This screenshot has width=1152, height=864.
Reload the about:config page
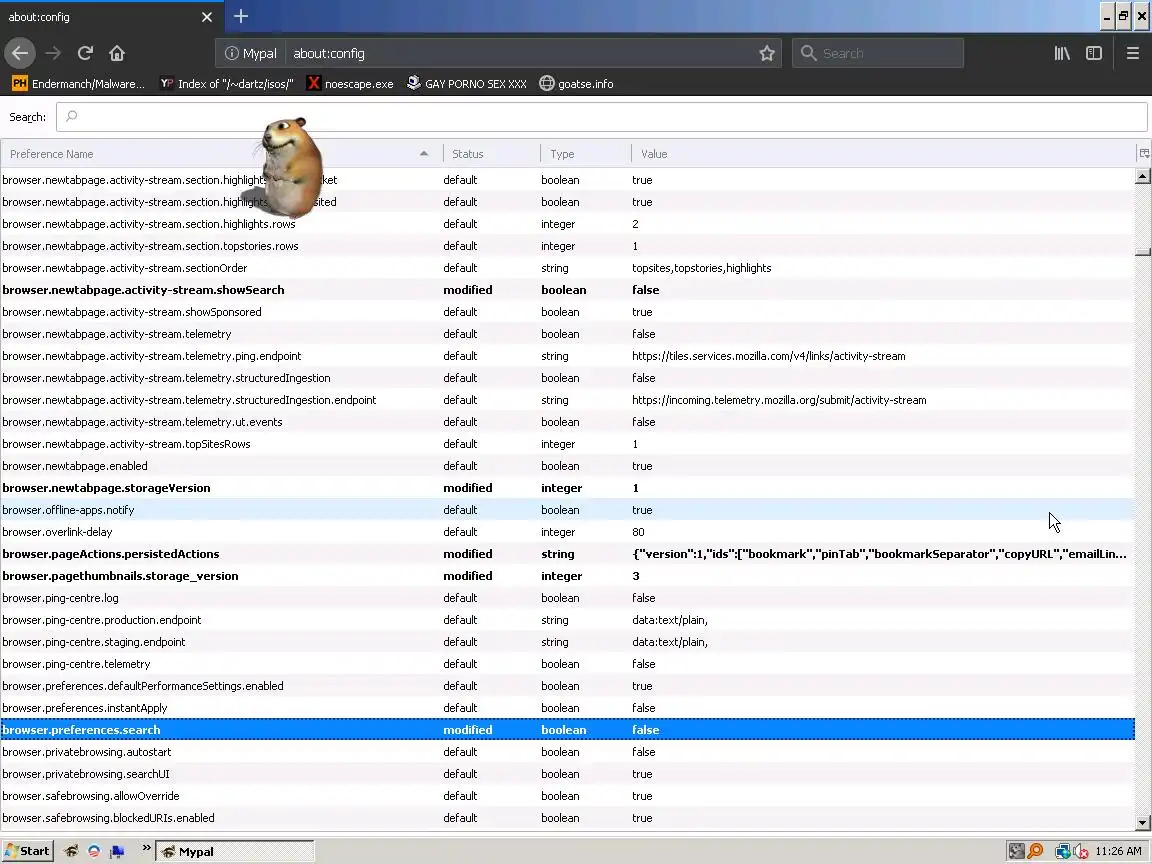85,53
